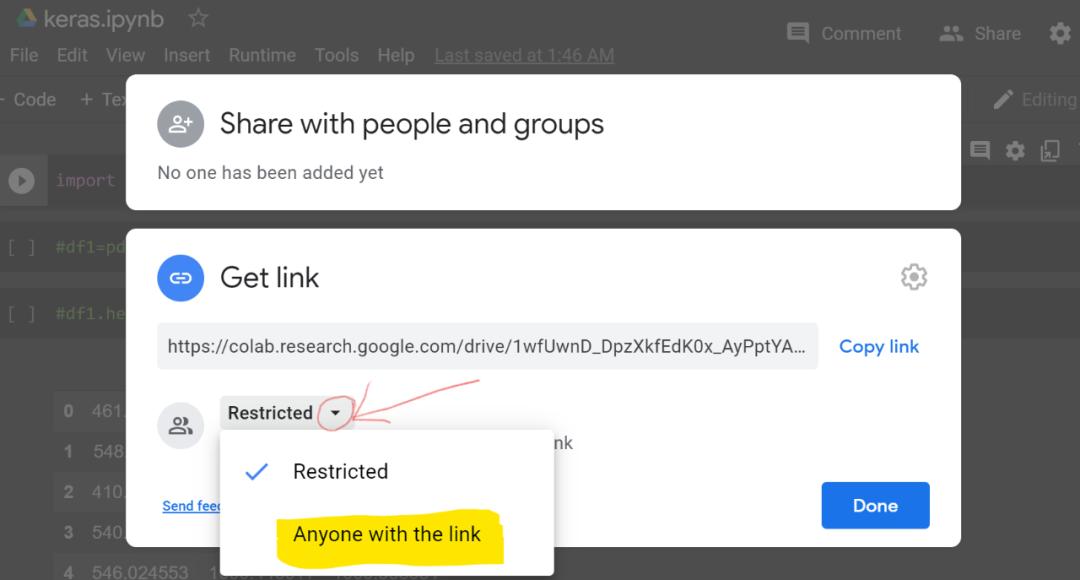Open the Edit menu
The height and width of the screenshot is (580, 1080).
[72, 55]
